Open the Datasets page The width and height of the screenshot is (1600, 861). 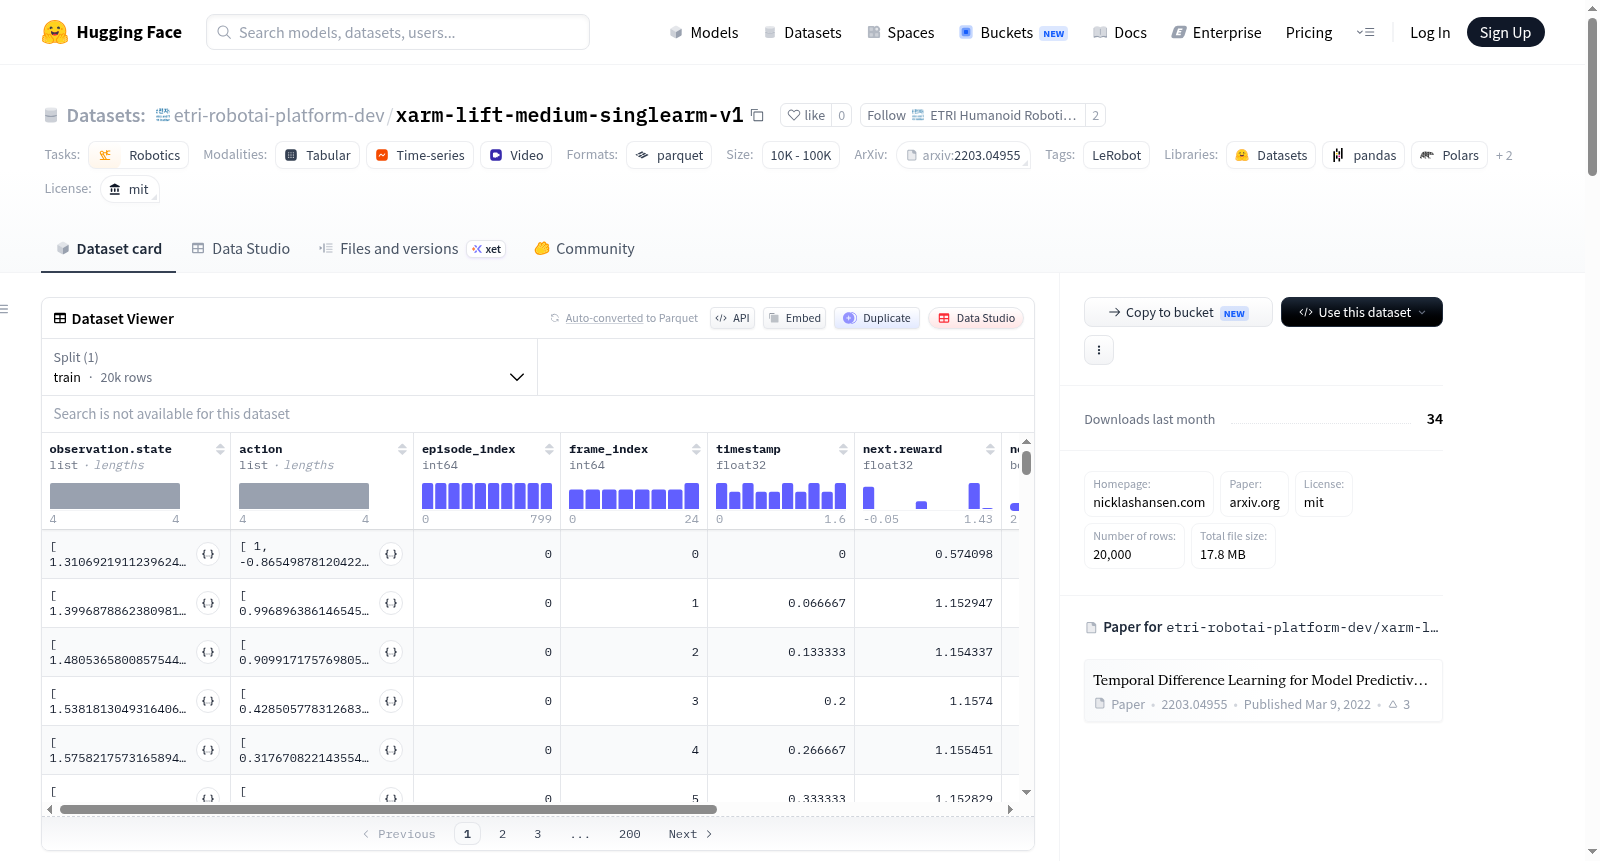point(802,32)
